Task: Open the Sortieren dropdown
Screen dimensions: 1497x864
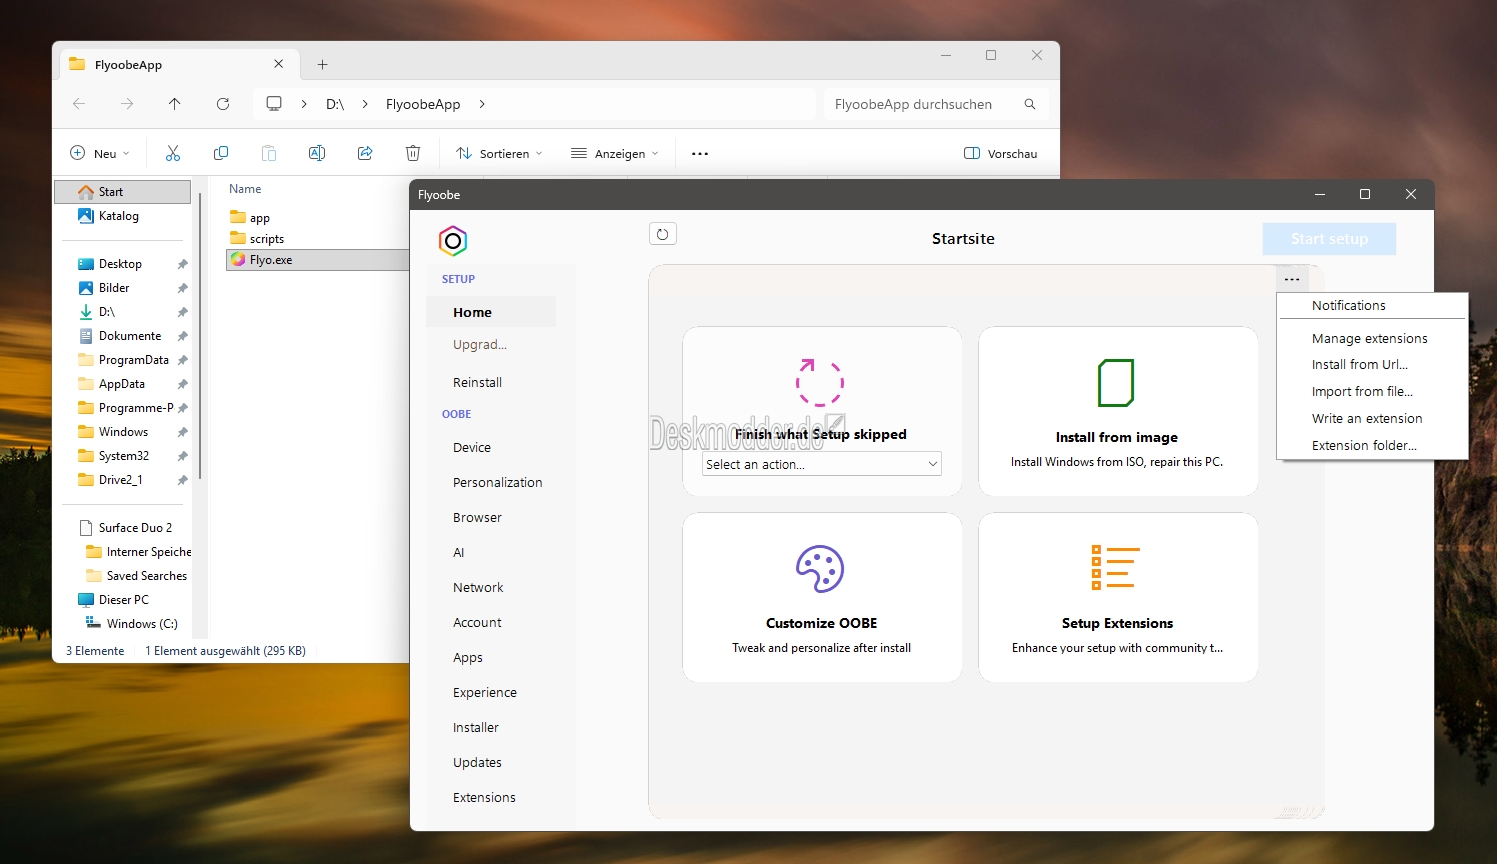Action: pos(499,154)
